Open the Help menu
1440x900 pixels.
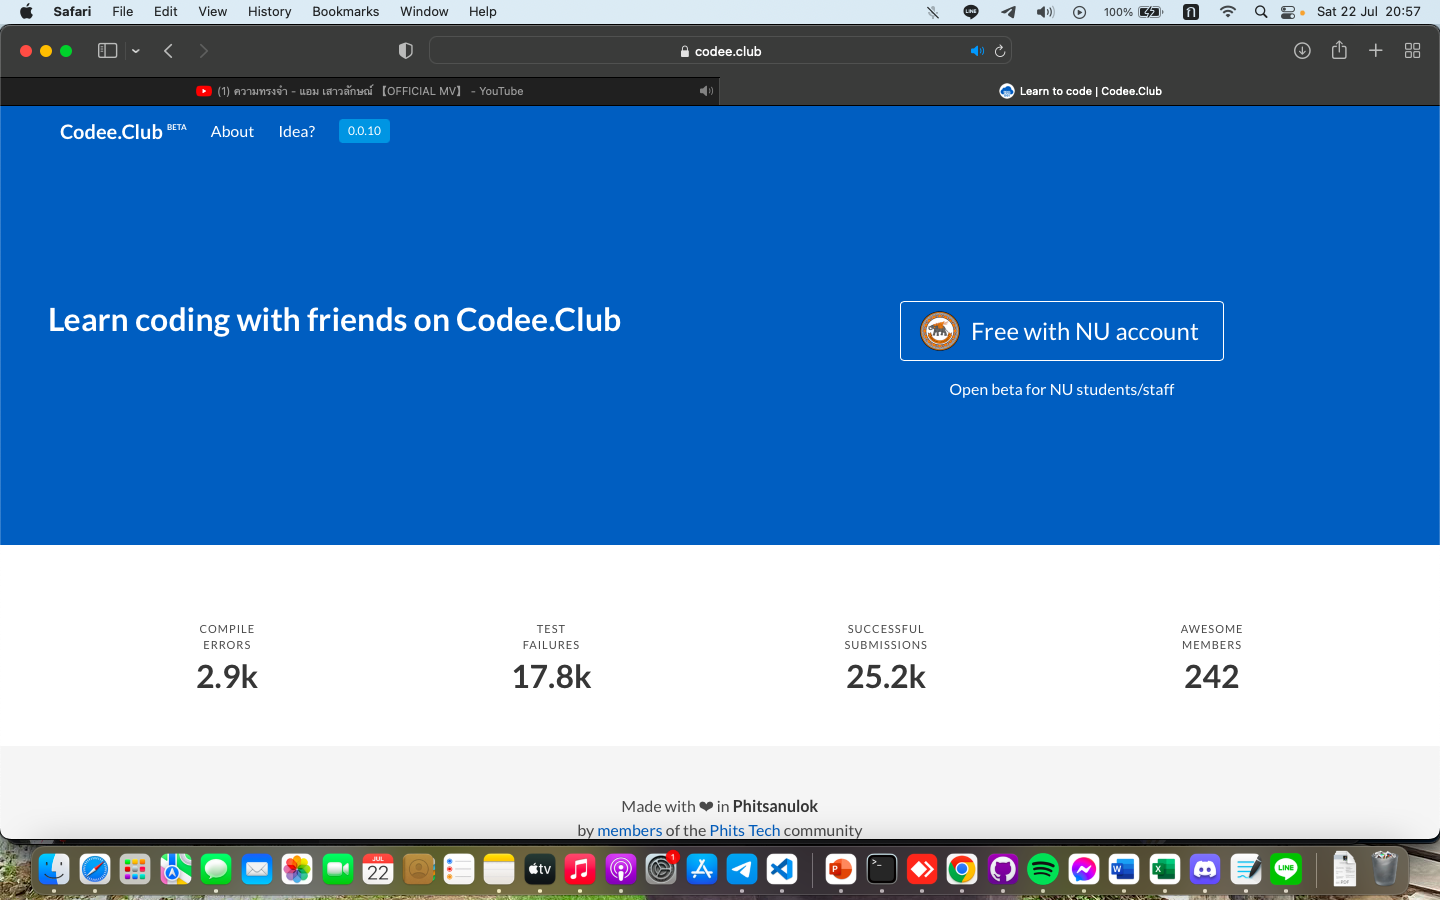pos(483,12)
